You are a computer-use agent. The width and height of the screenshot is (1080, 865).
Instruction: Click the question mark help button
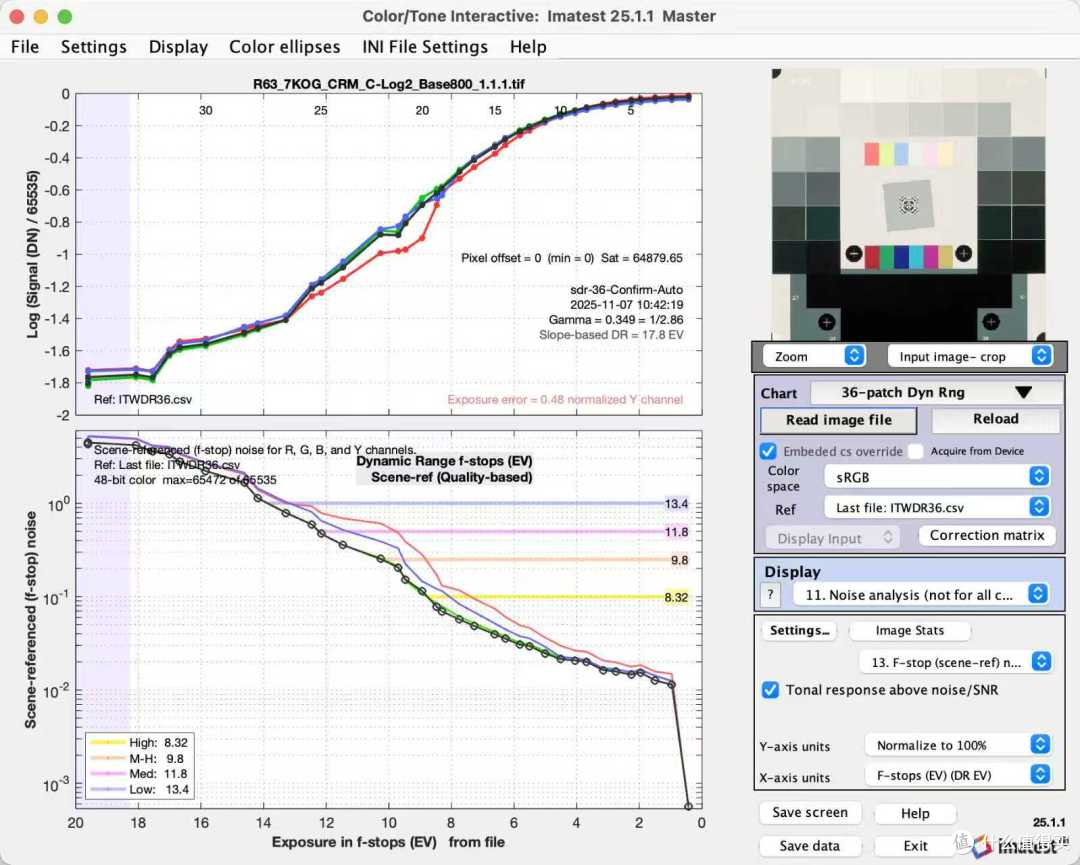click(x=770, y=594)
